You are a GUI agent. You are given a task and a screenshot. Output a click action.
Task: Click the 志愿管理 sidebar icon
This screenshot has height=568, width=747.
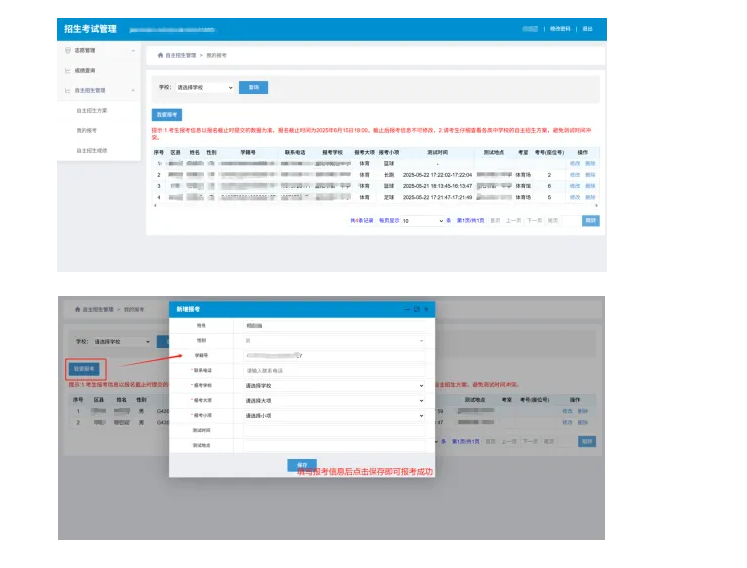pos(68,50)
